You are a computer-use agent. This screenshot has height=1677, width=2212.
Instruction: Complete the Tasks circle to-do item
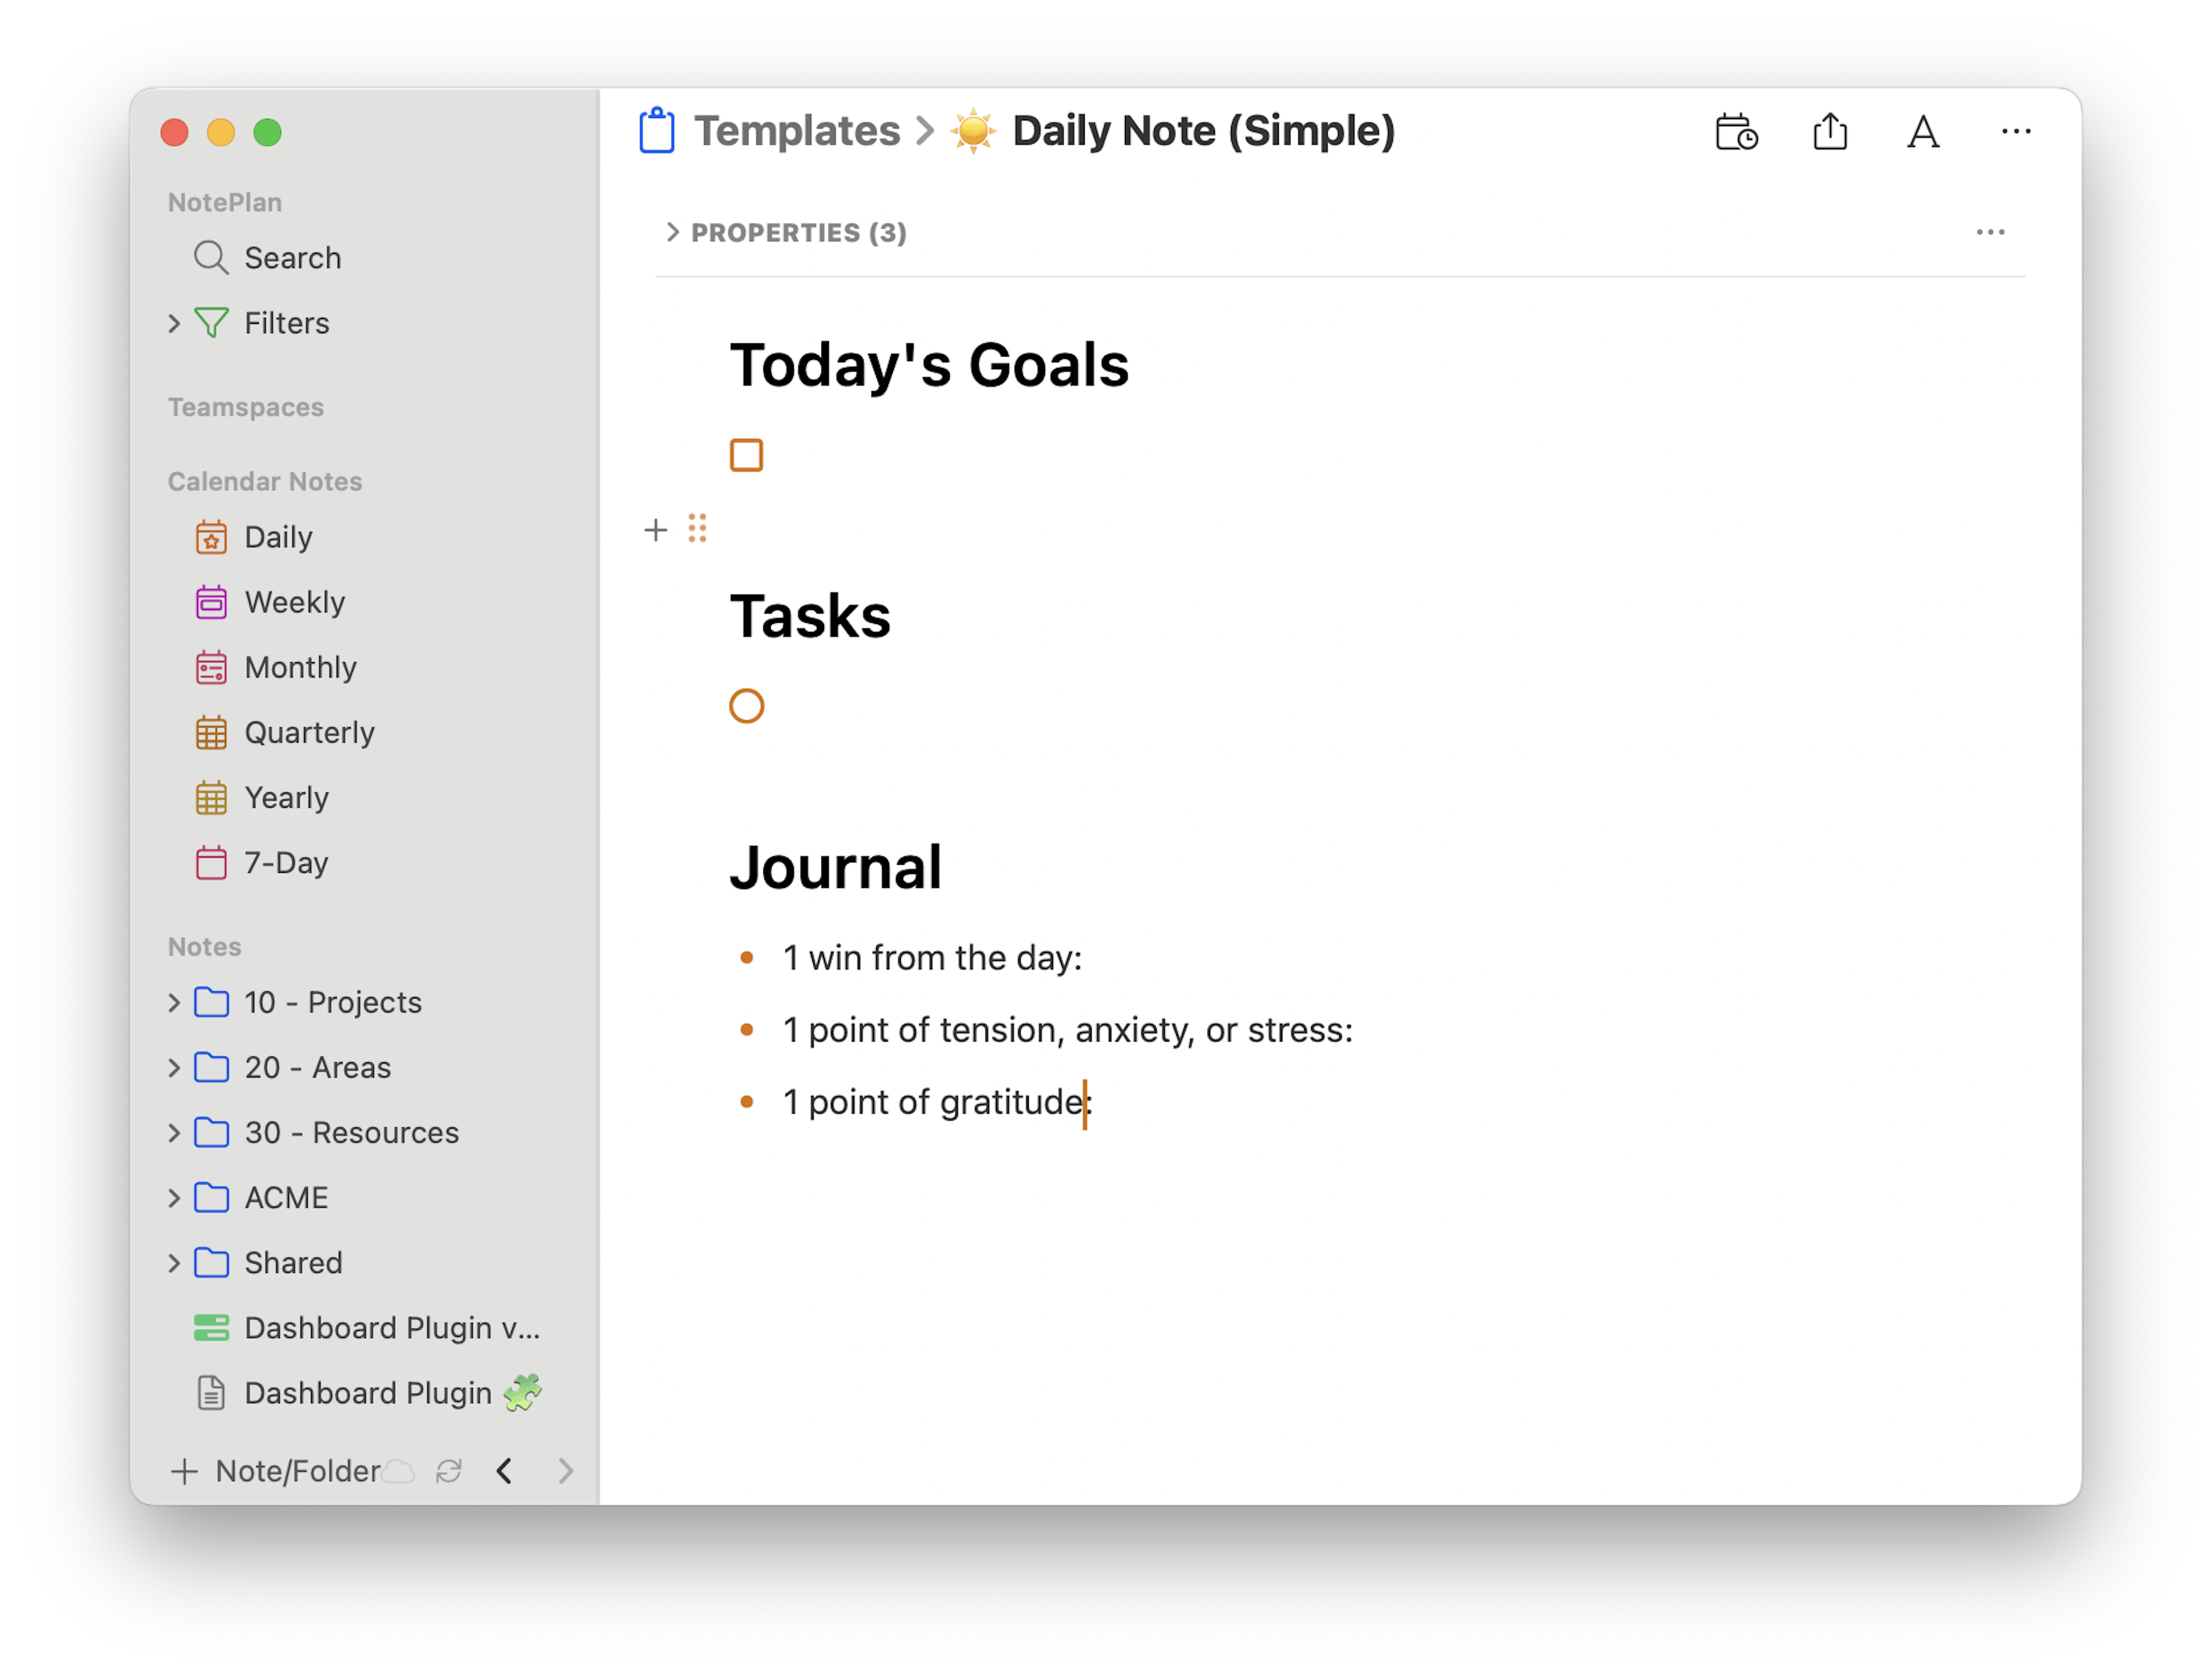pos(746,706)
